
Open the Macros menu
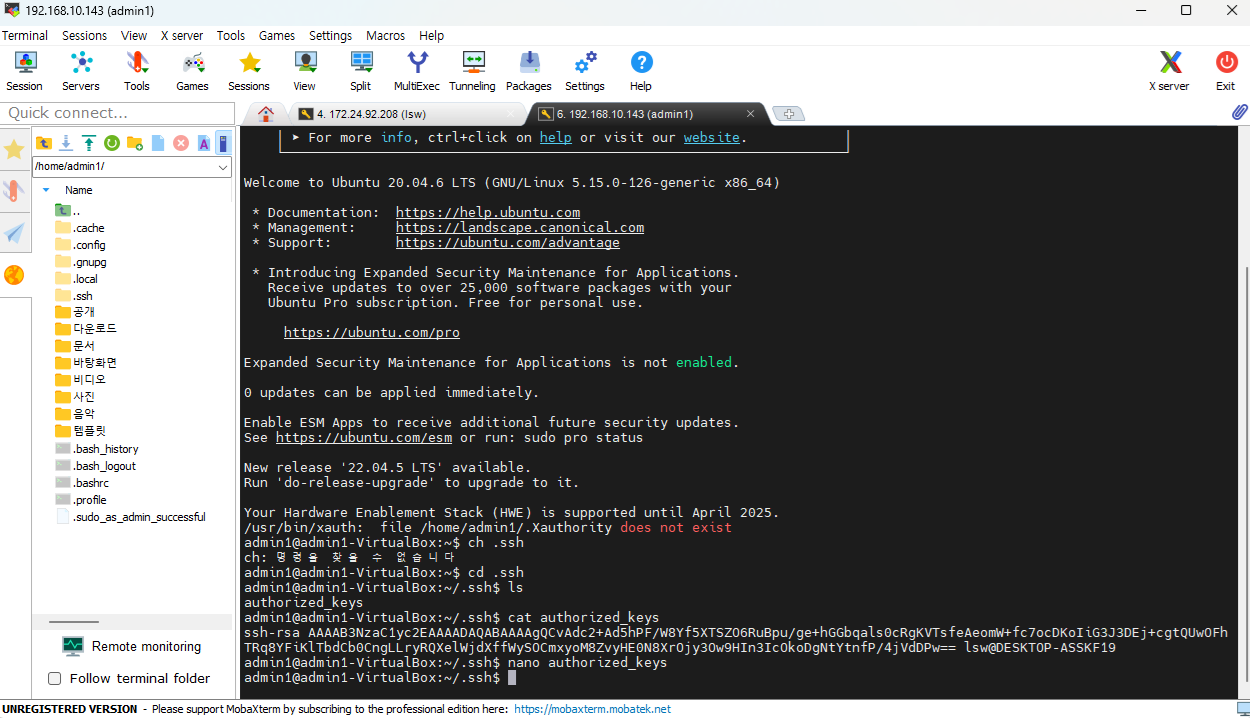coord(386,35)
